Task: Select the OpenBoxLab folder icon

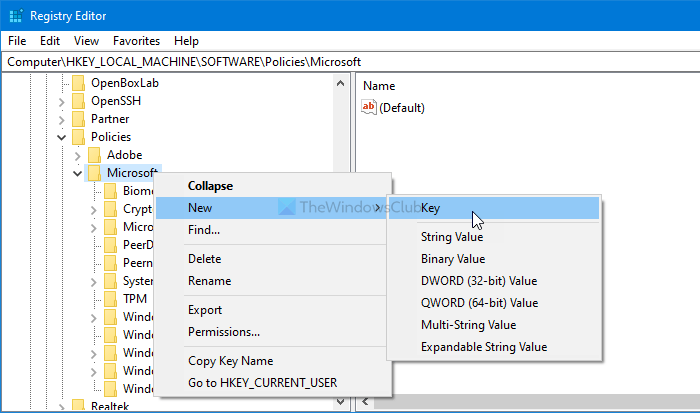Action: pyautogui.click(x=78, y=83)
